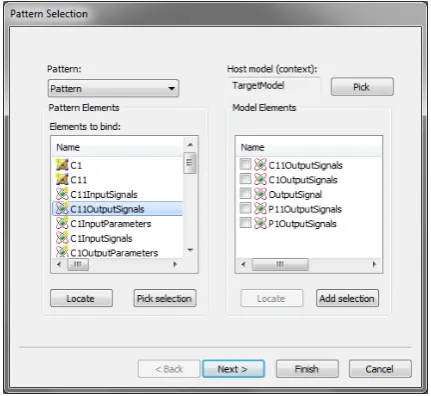Check the P1OutputSignals checkbox

point(245,223)
